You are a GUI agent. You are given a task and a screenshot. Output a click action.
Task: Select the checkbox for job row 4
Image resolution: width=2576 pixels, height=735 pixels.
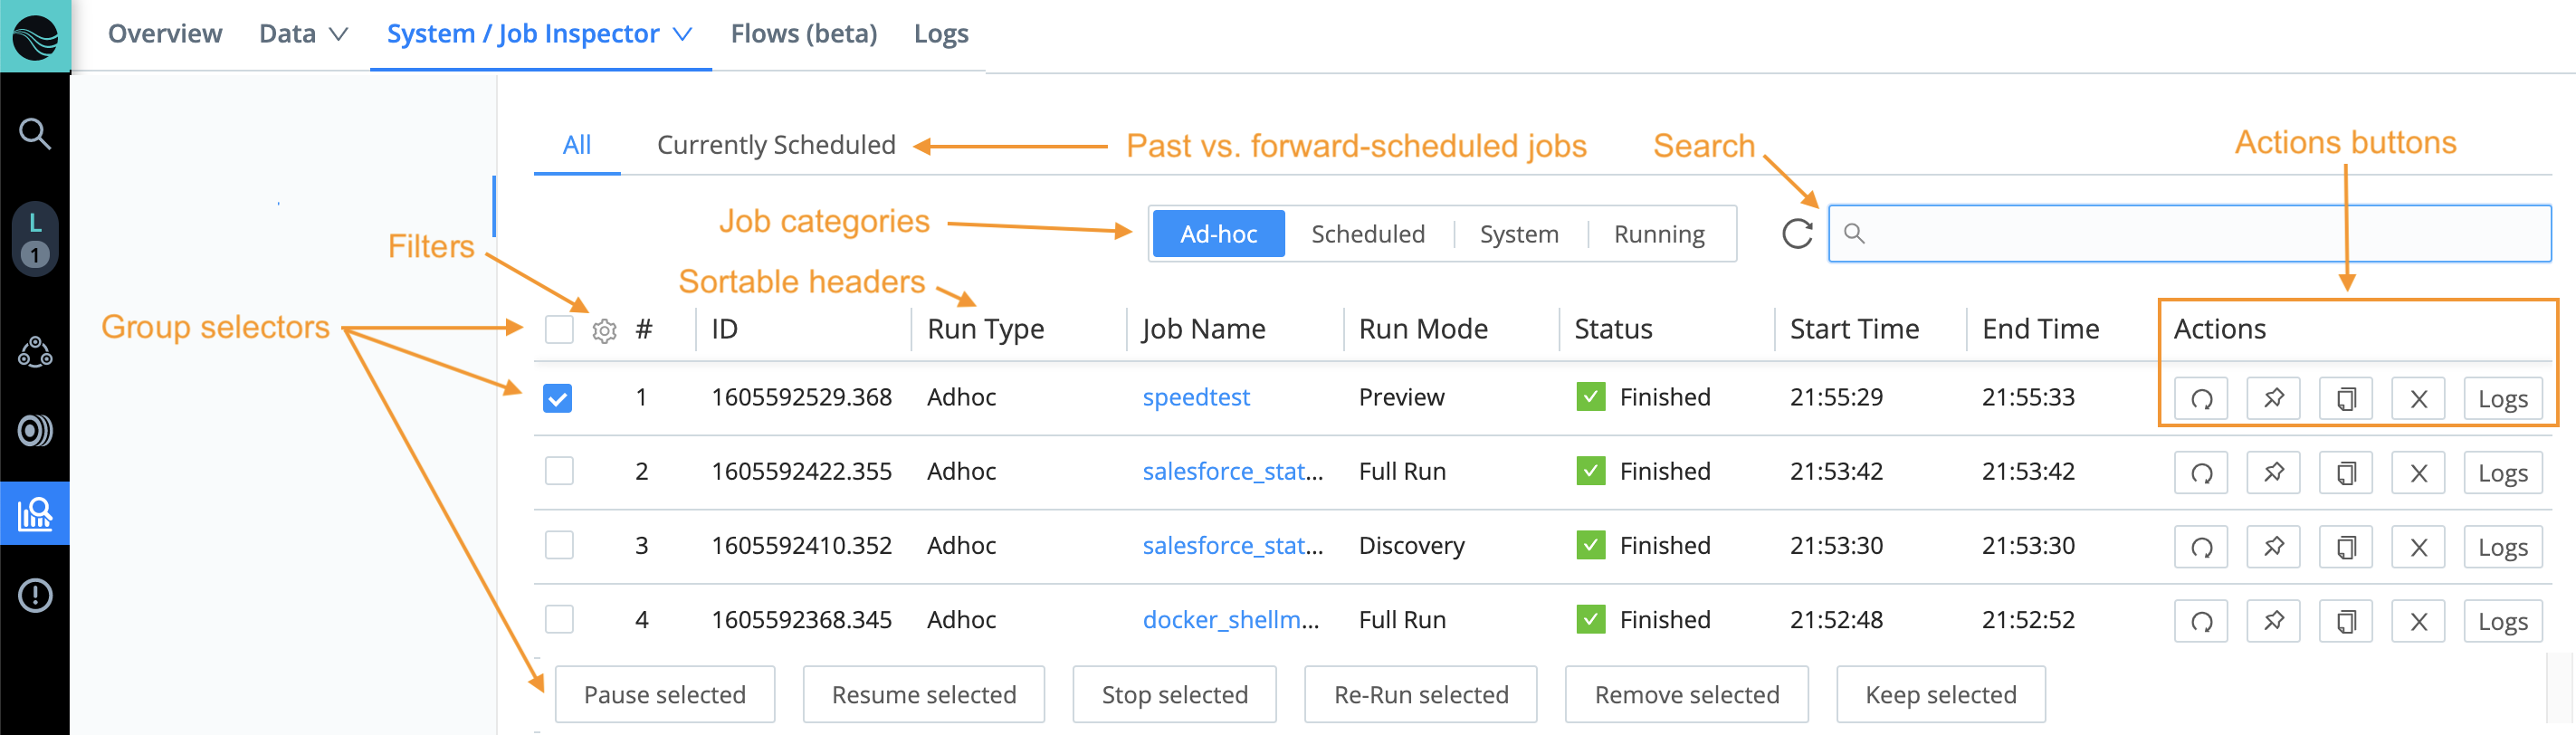(x=559, y=620)
